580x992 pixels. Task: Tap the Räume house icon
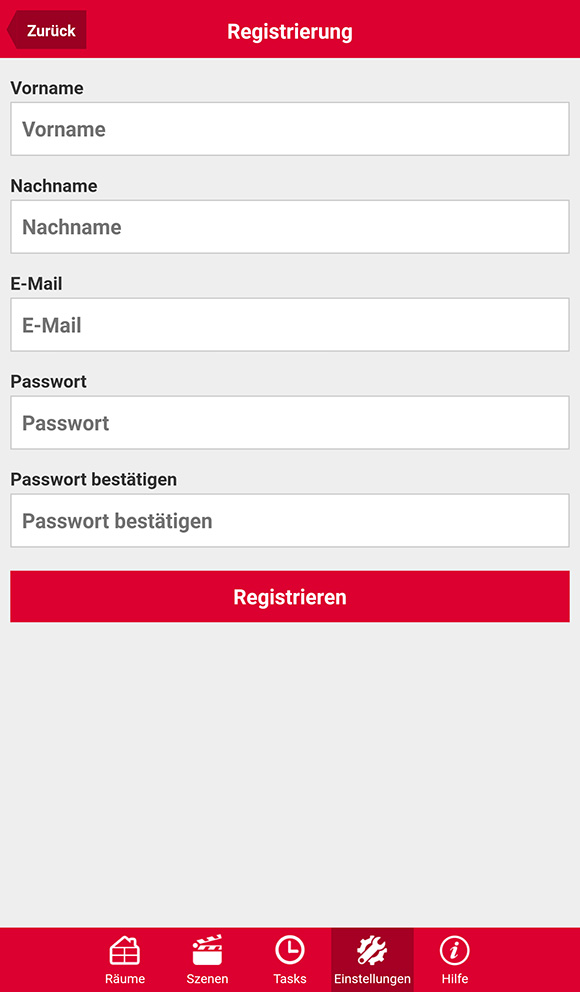(x=125, y=951)
